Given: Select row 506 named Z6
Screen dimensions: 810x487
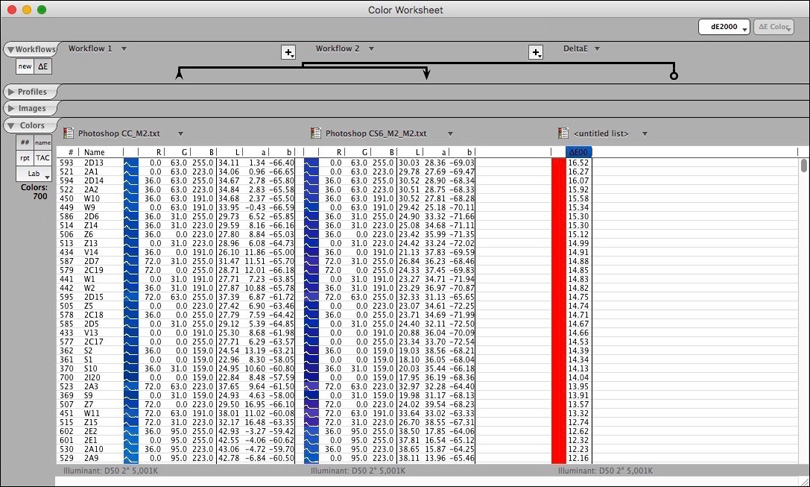Looking at the screenshot, I should [427, 234].
